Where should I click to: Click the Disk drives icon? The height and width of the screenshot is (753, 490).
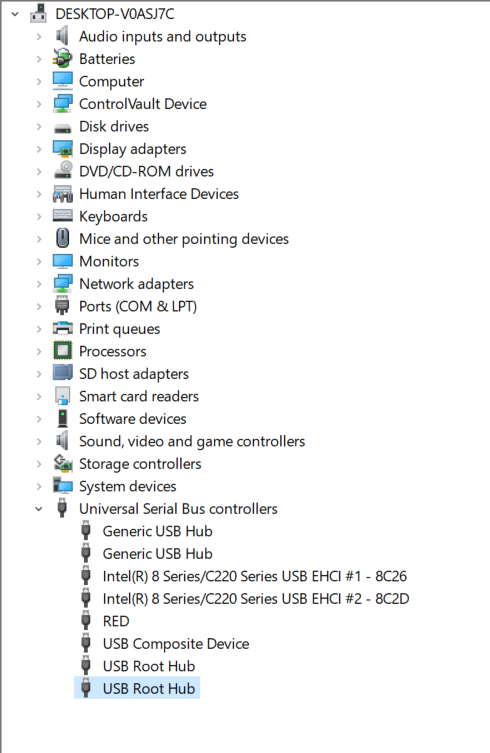point(62,127)
